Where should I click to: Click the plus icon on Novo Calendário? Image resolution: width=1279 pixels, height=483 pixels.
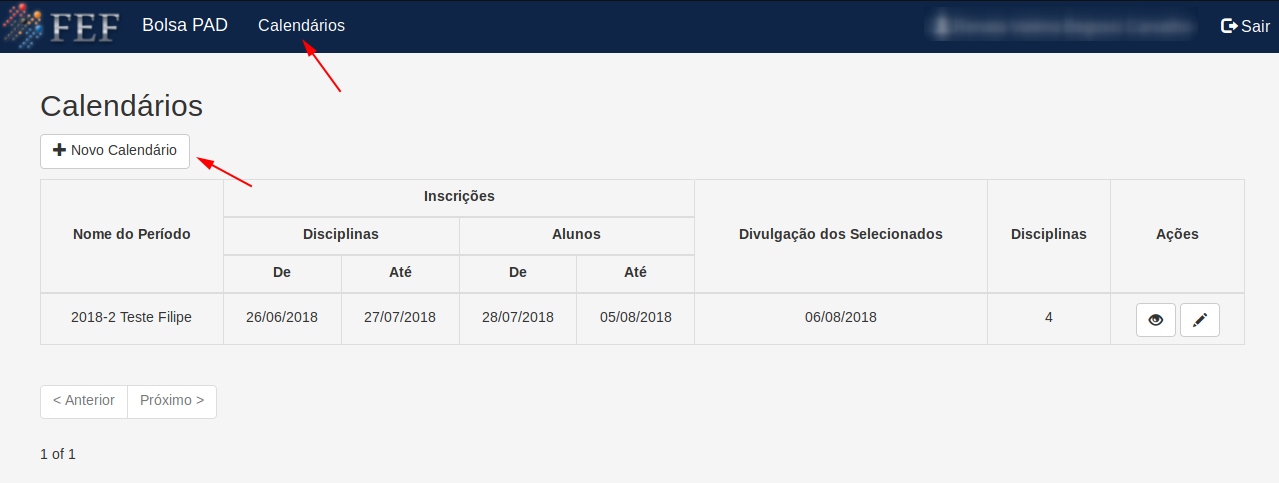59,150
